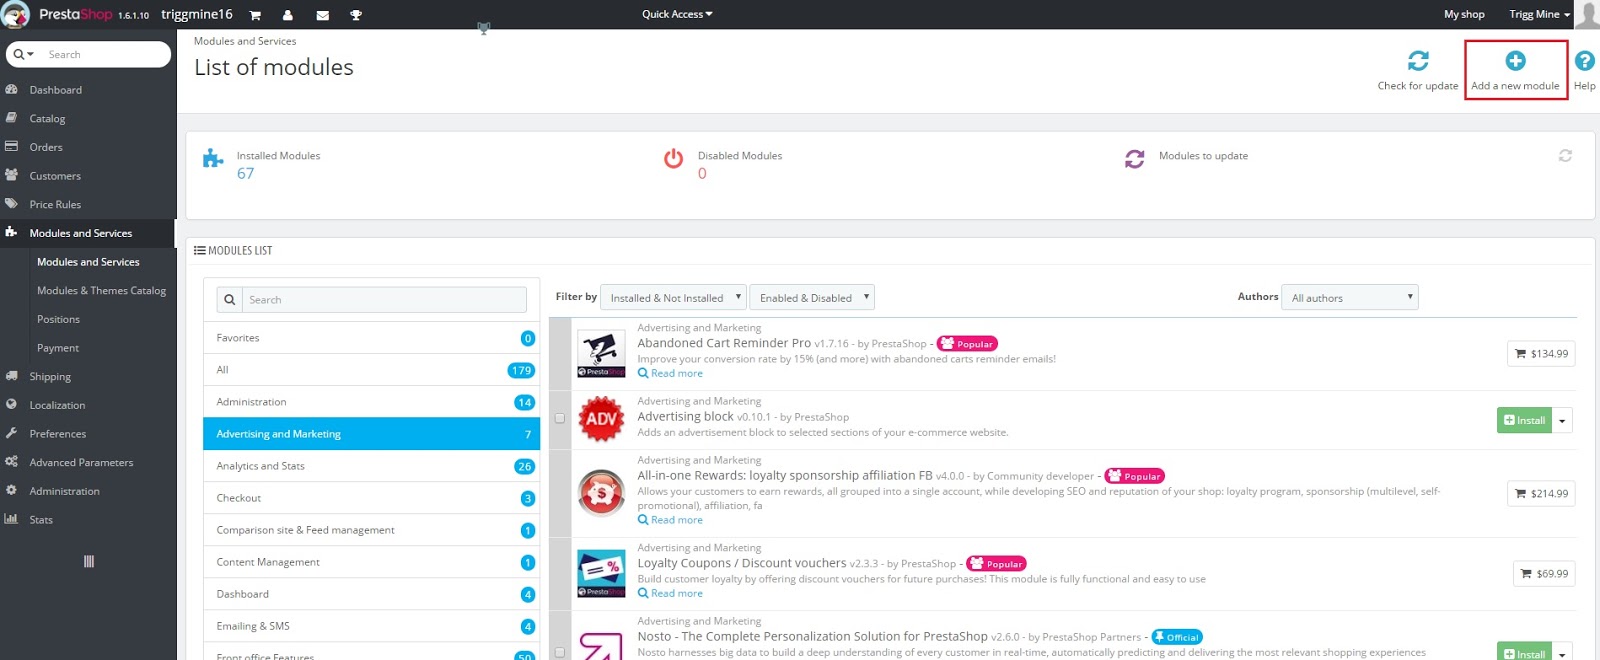Buy Loyalty Coupons for $69.99

(1544, 573)
